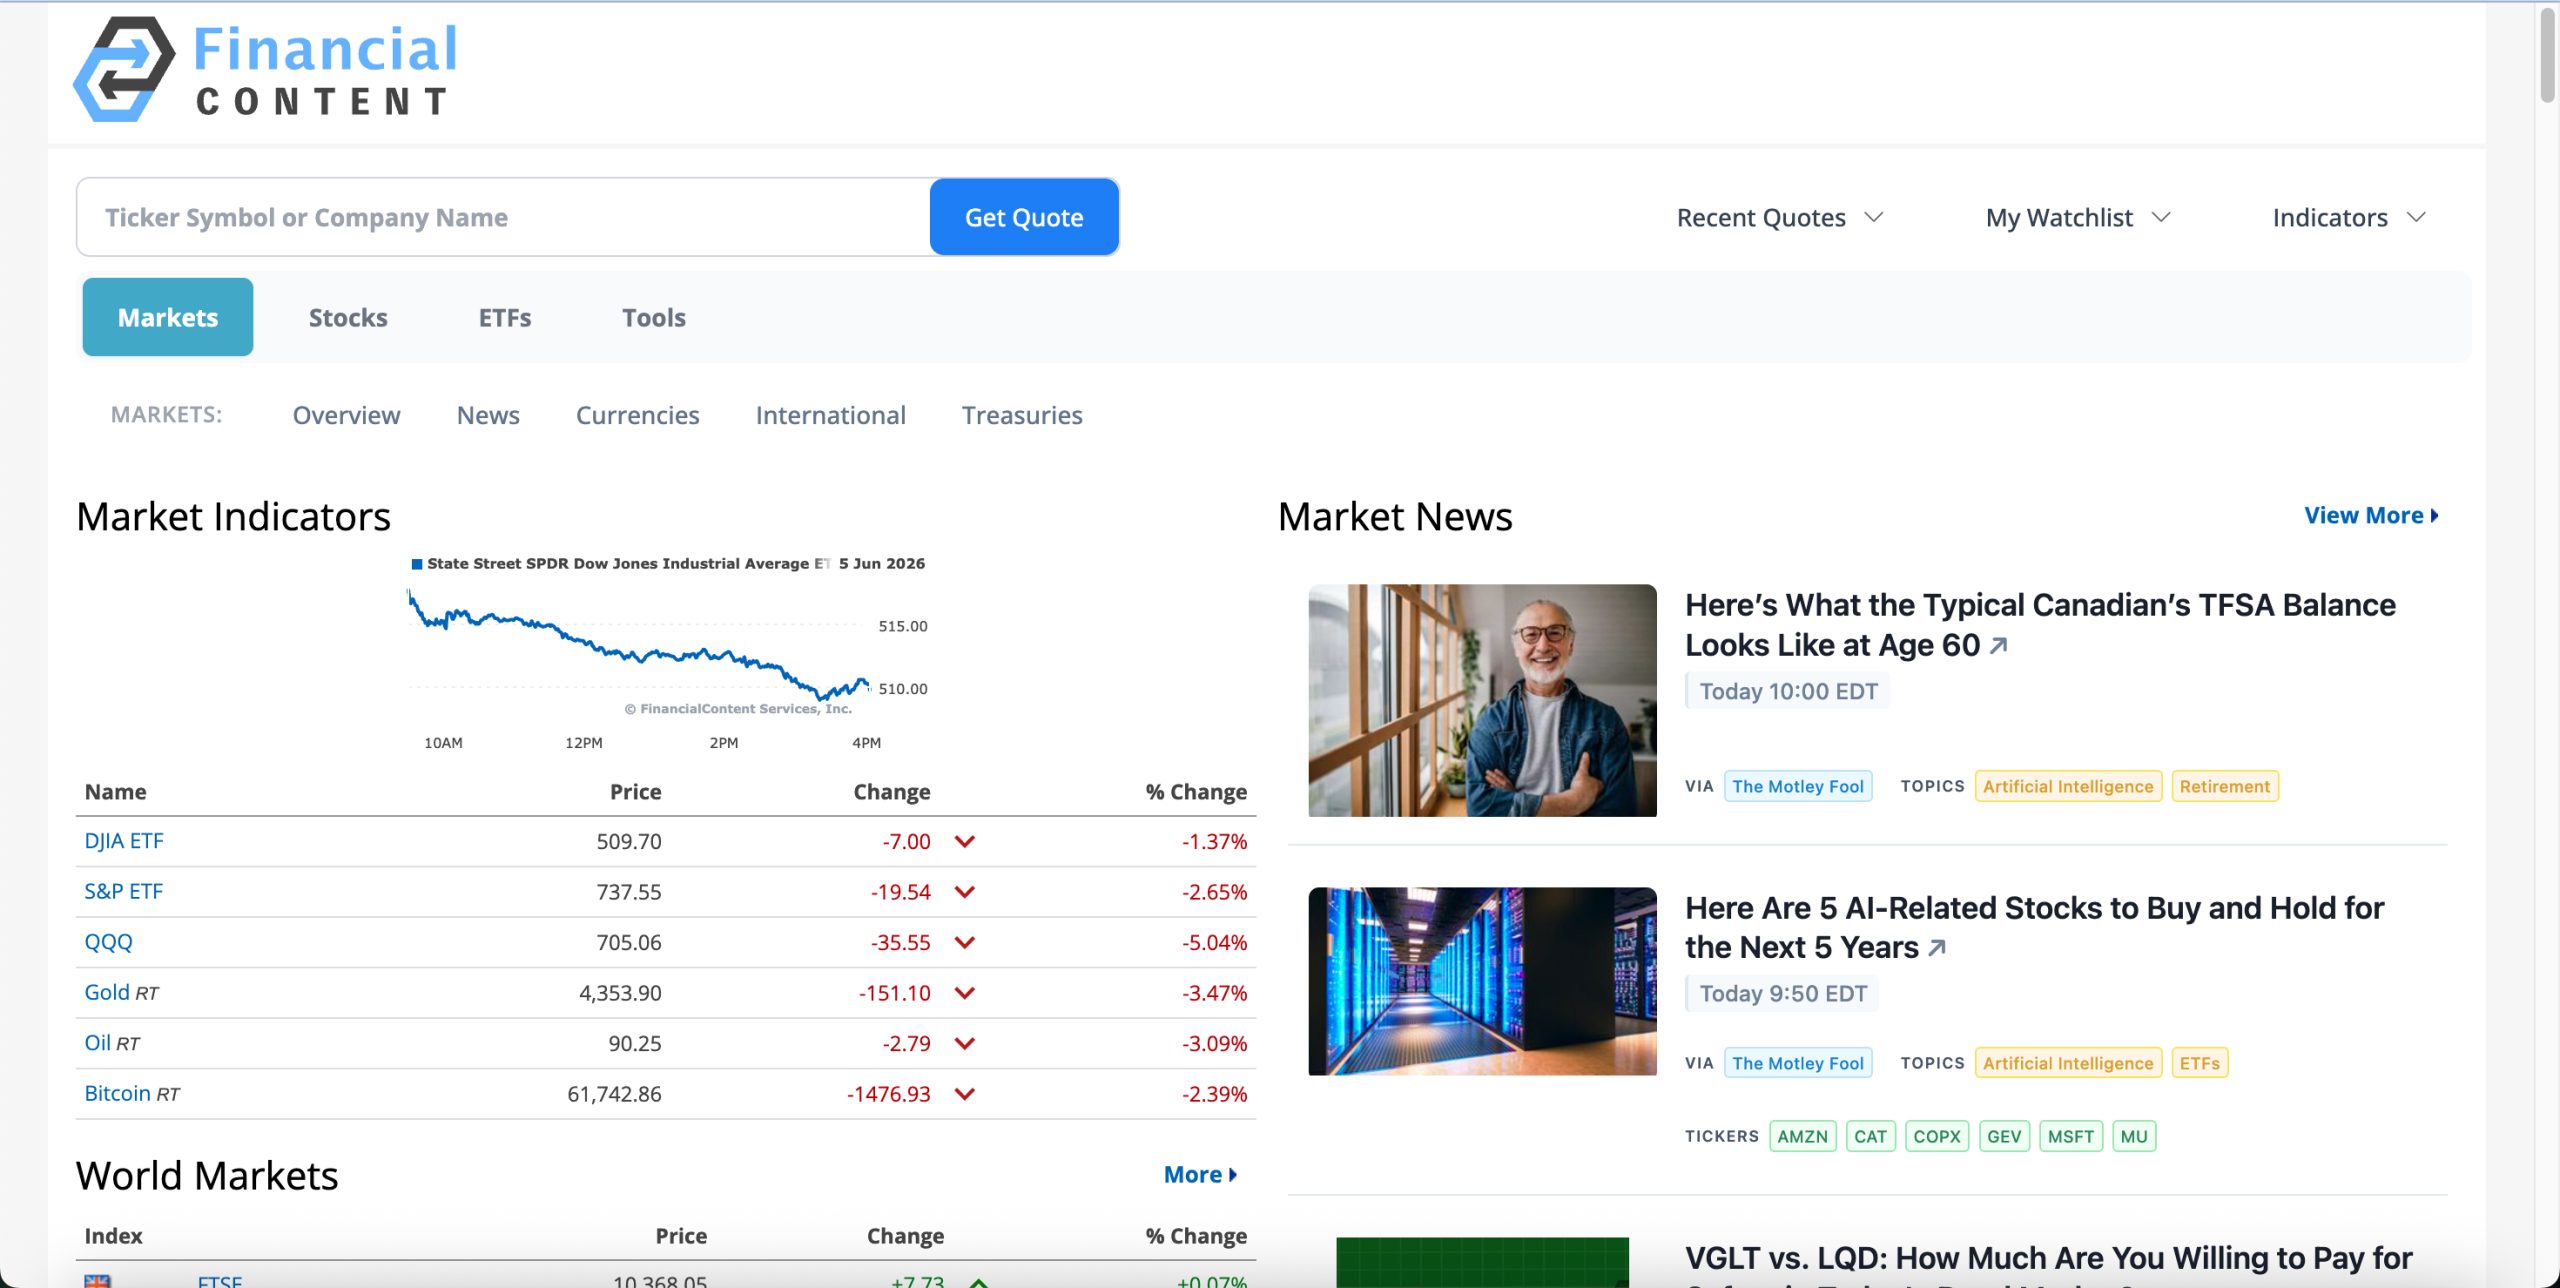Expand the Indicators dropdown

coord(2348,218)
